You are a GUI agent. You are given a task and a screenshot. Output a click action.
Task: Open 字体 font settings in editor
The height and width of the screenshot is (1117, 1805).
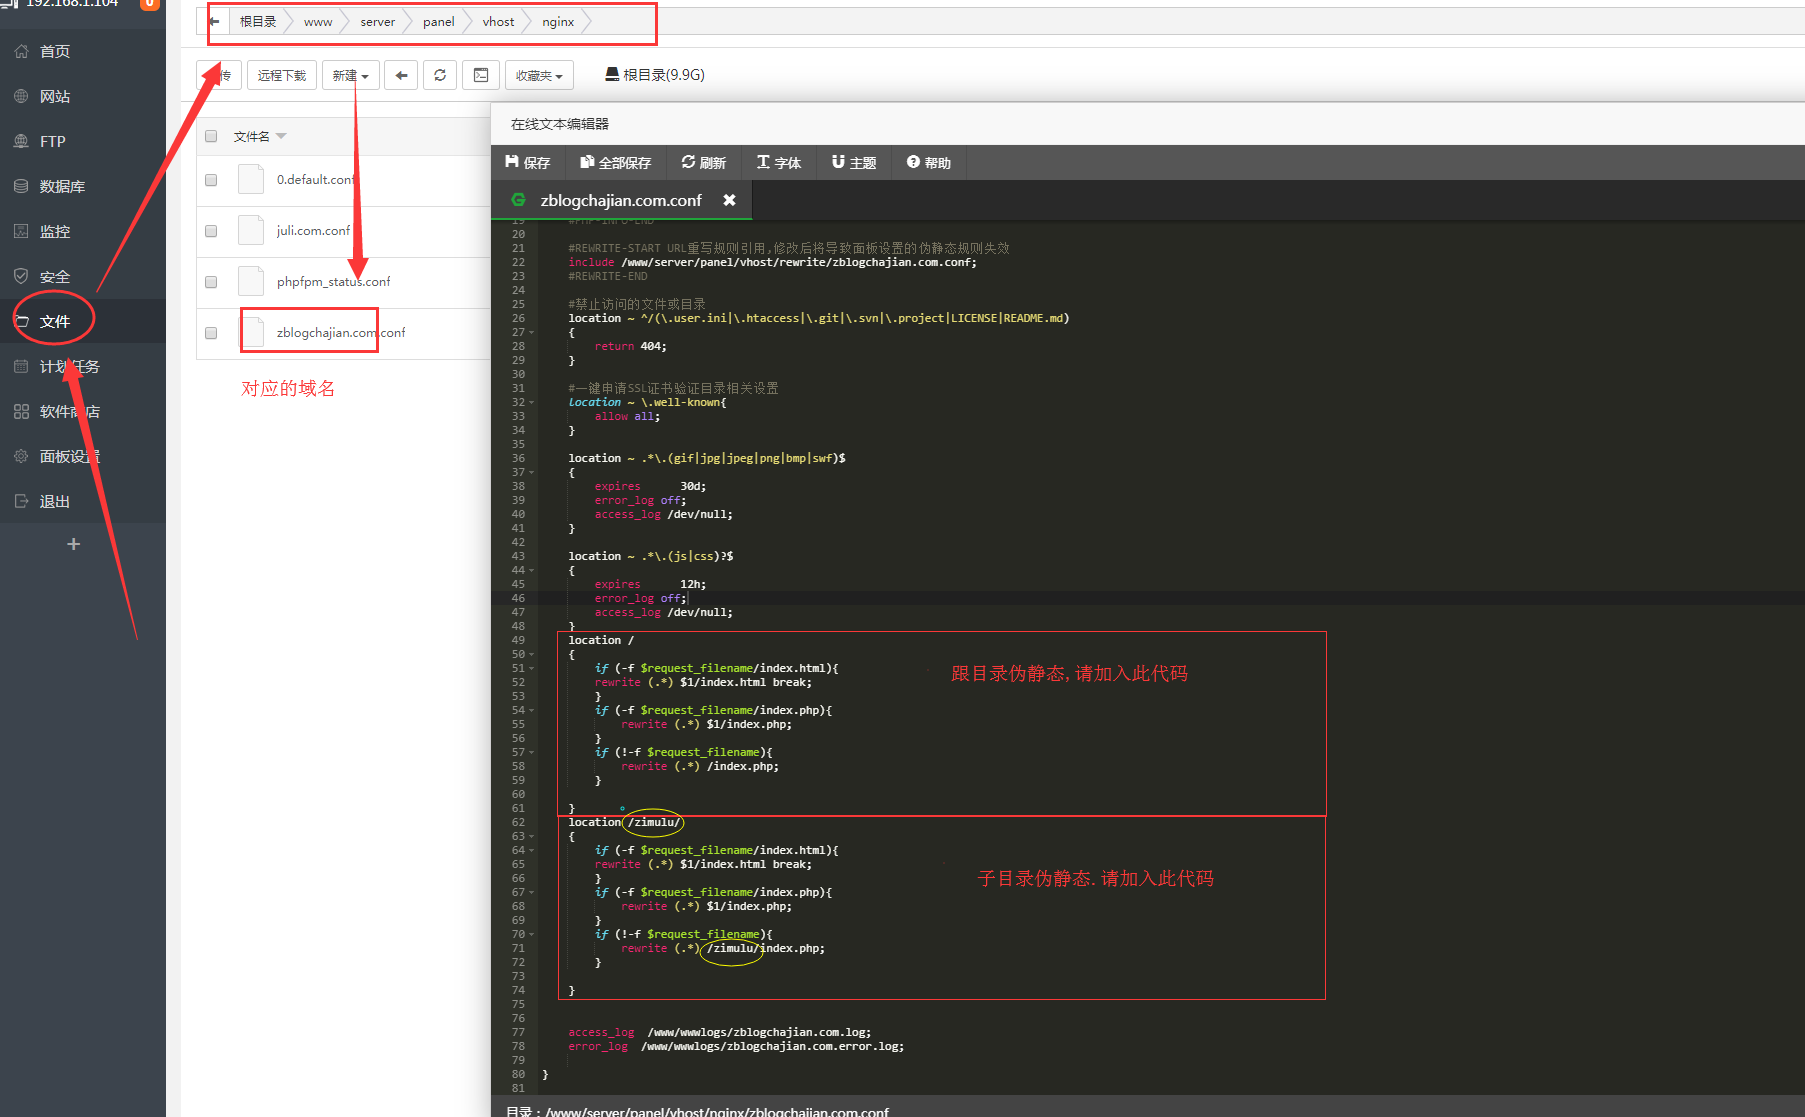click(779, 162)
